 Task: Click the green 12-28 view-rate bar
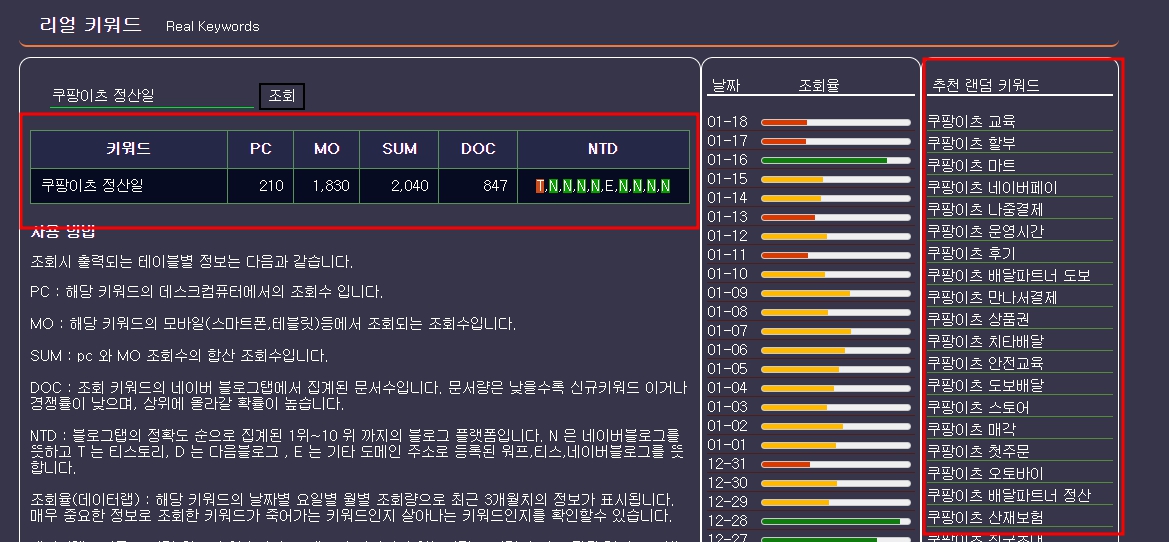pos(836,521)
